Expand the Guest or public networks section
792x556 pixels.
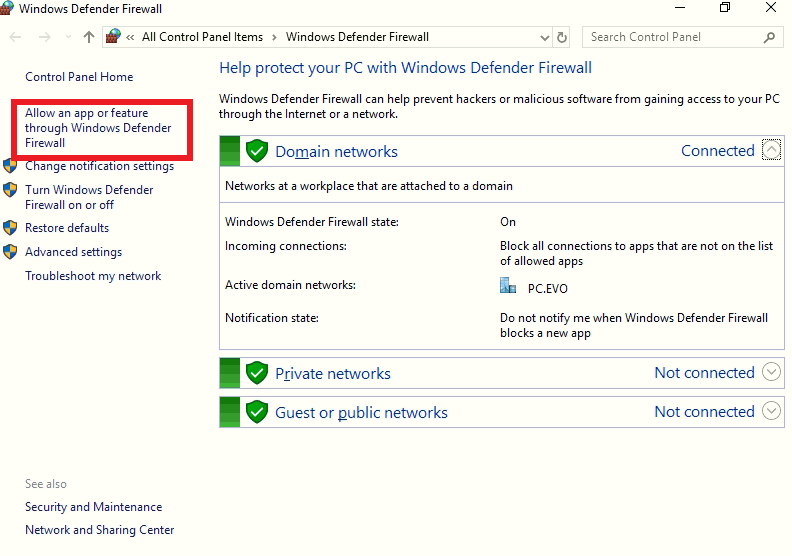770,411
